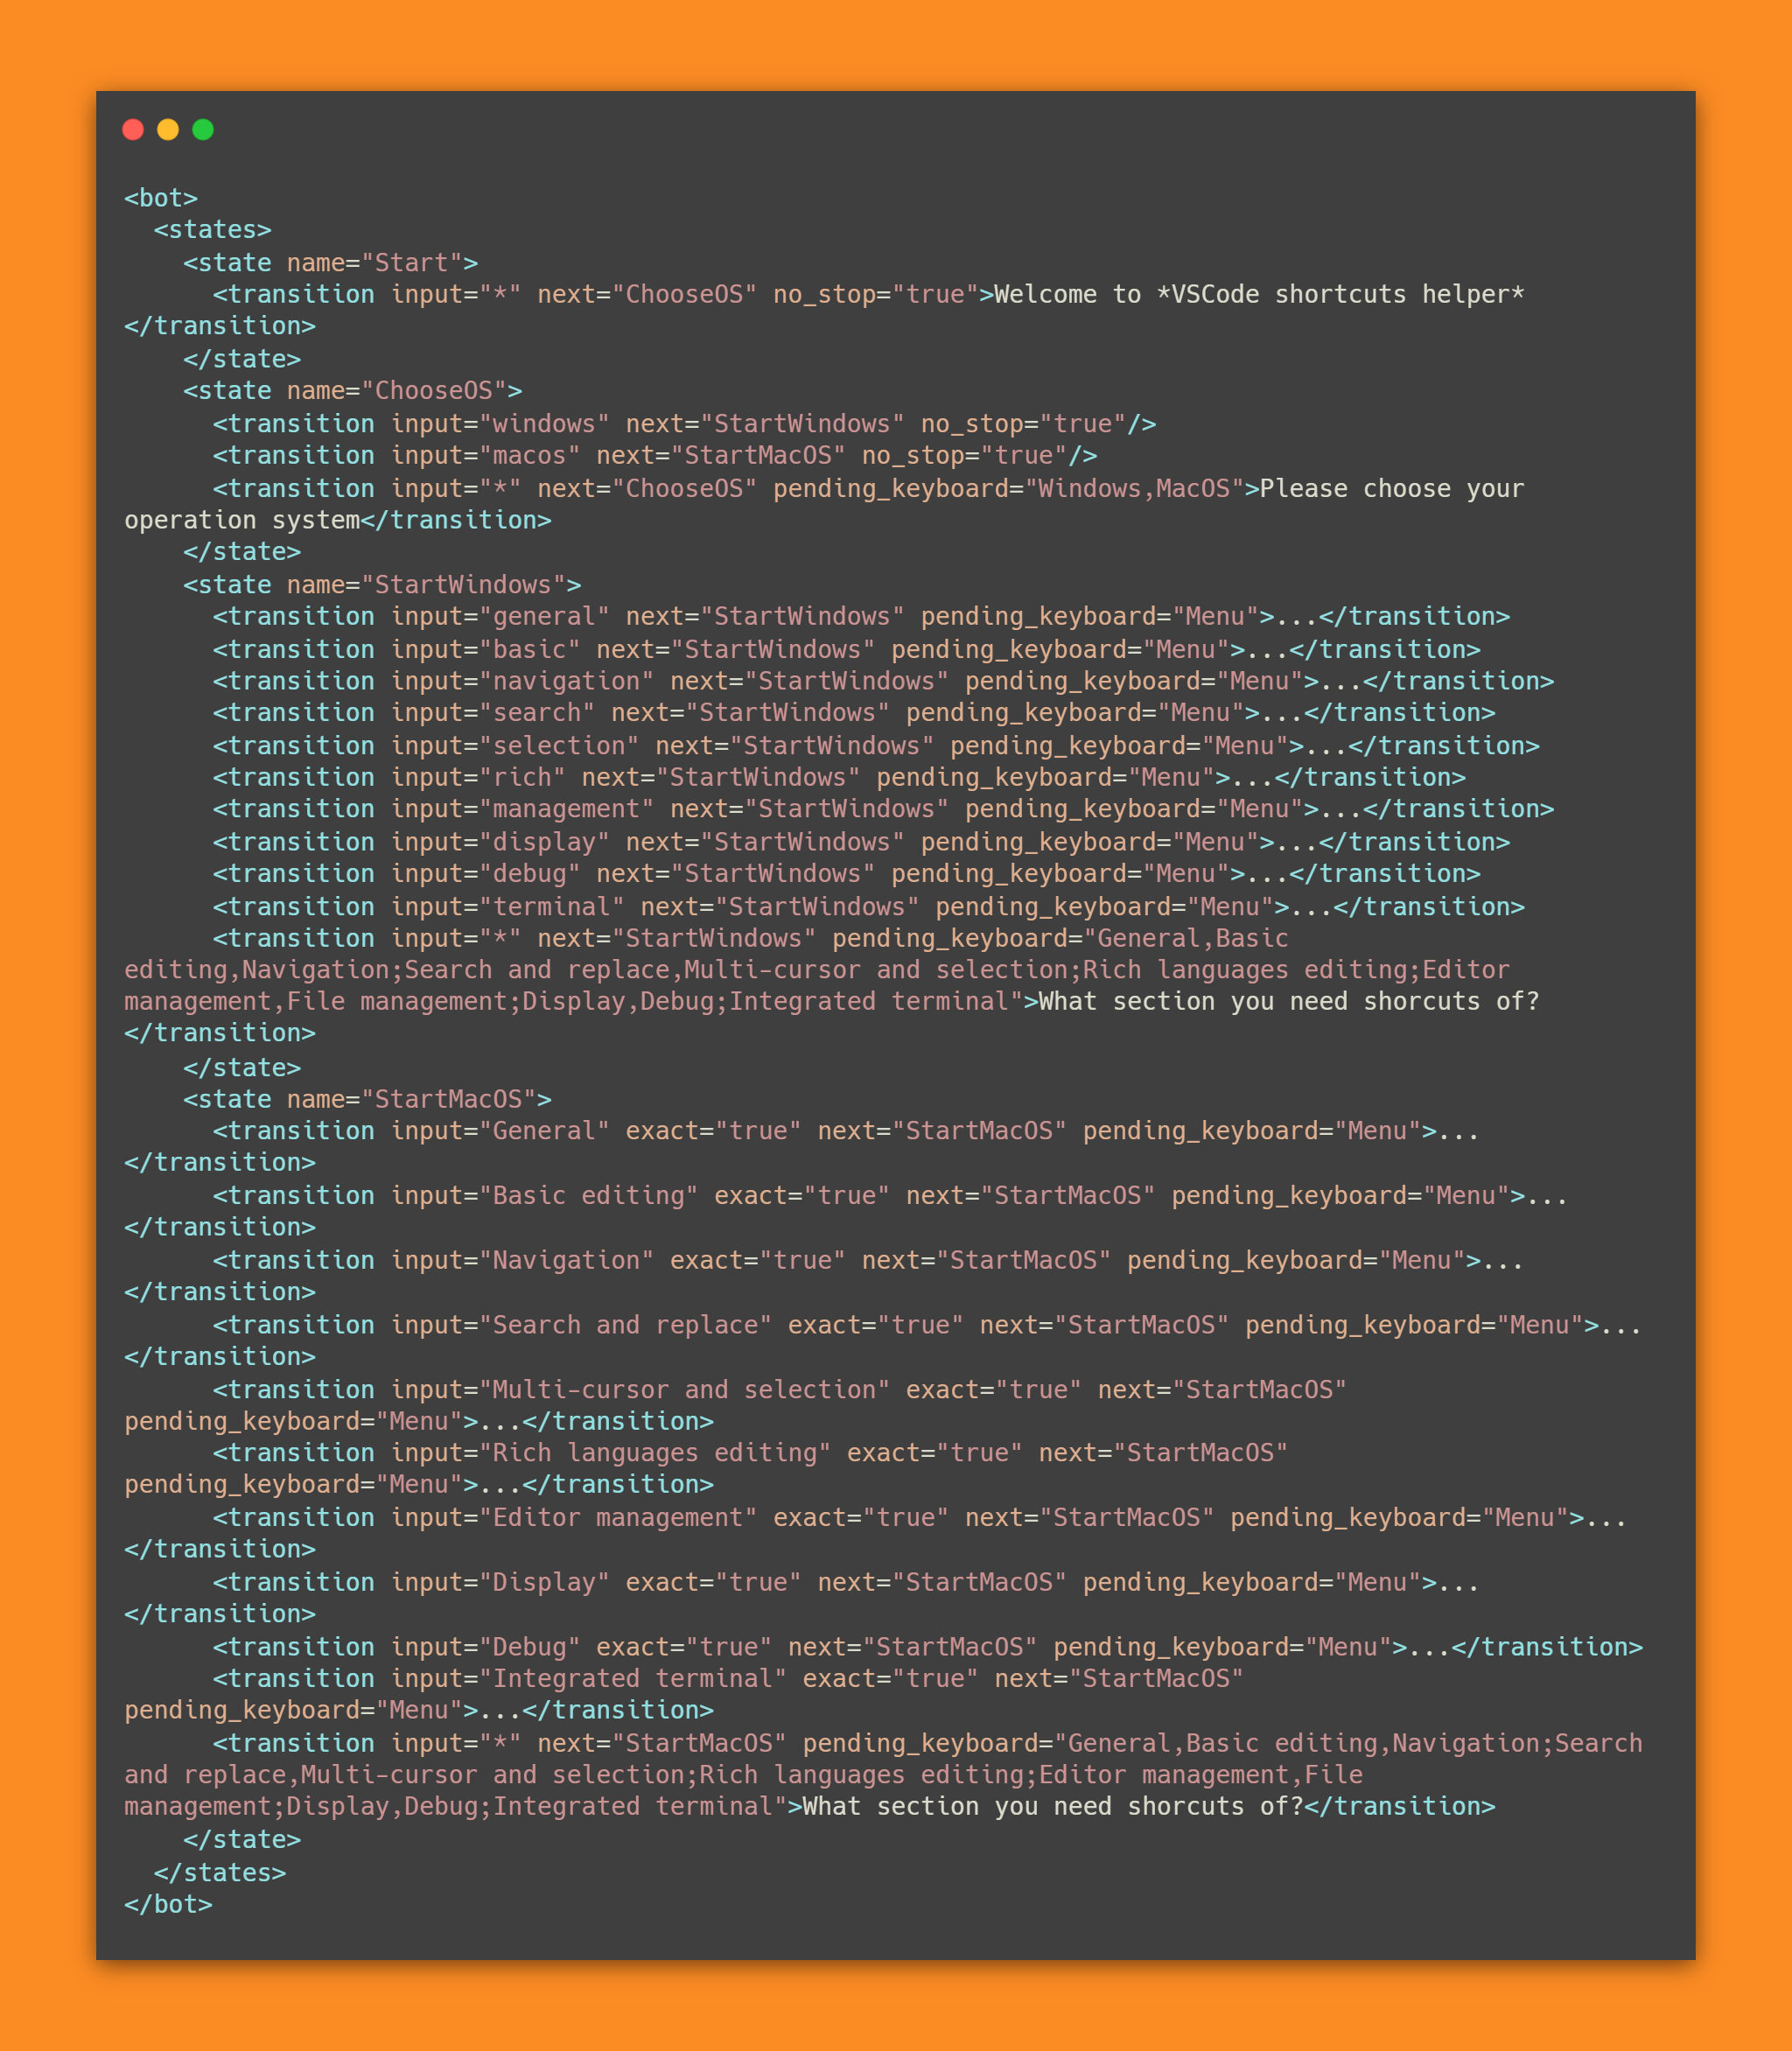This screenshot has height=2051, width=1792.
Task: Click "What section you need shorcuts of?" in StartWindows
Action: (x=1289, y=1001)
